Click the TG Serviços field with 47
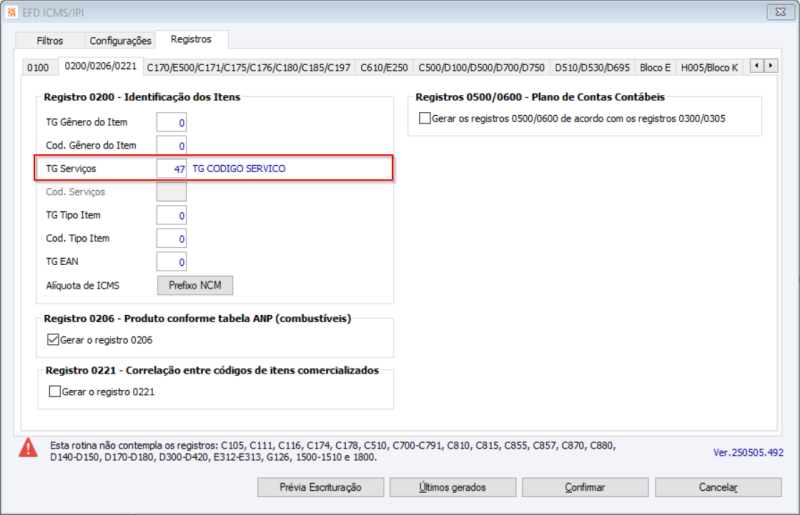The height and width of the screenshot is (515, 800). 171,168
